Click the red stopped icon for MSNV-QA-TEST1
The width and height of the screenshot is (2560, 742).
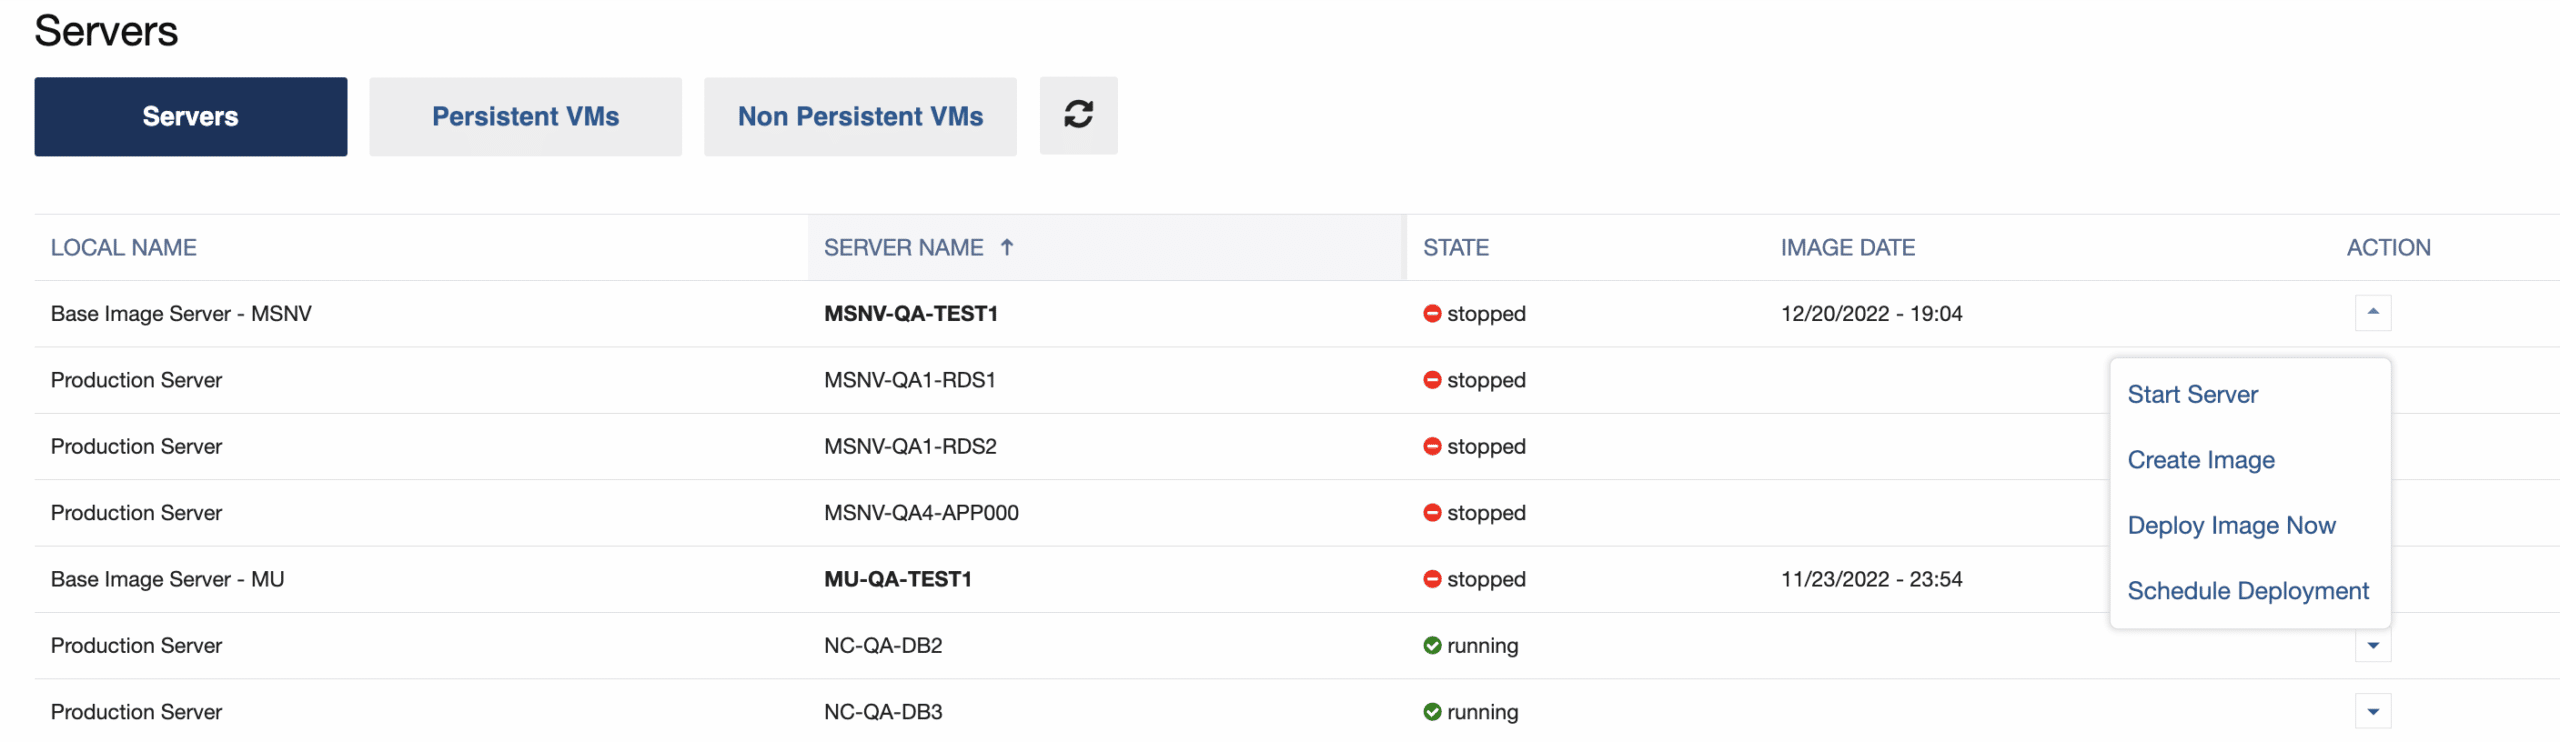tap(1432, 314)
